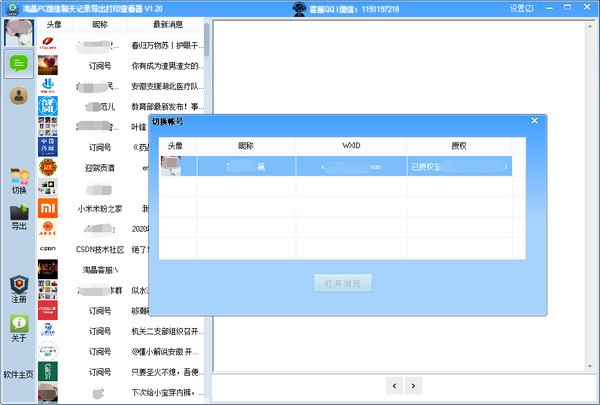600x405 pixels.
Task: Select the authorized account row in dialog
Action: tap(340, 167)
